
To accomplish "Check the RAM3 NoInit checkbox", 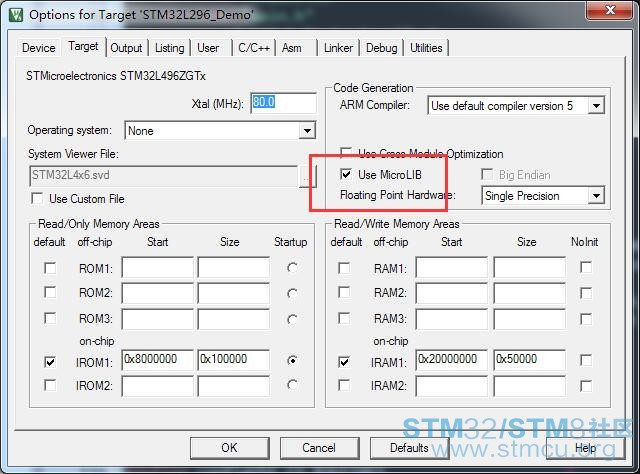I will [x=586, y=319].
